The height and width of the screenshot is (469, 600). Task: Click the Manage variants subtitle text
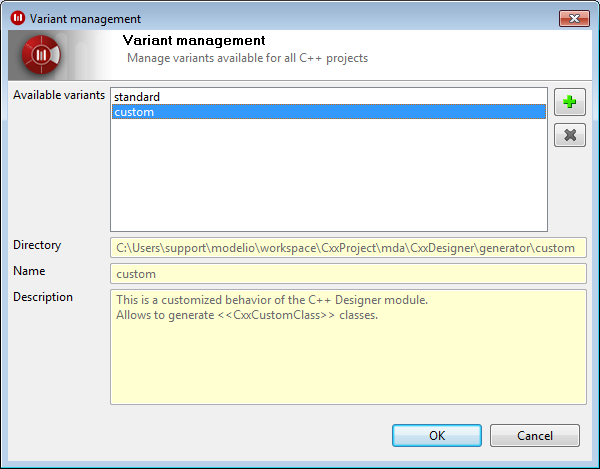[248, 58]
